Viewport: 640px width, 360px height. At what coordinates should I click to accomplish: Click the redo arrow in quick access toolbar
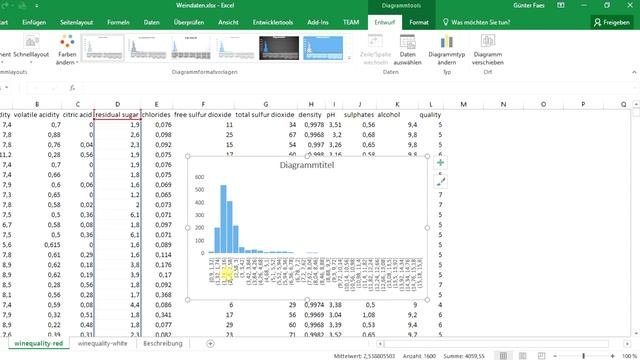[5, 5]
